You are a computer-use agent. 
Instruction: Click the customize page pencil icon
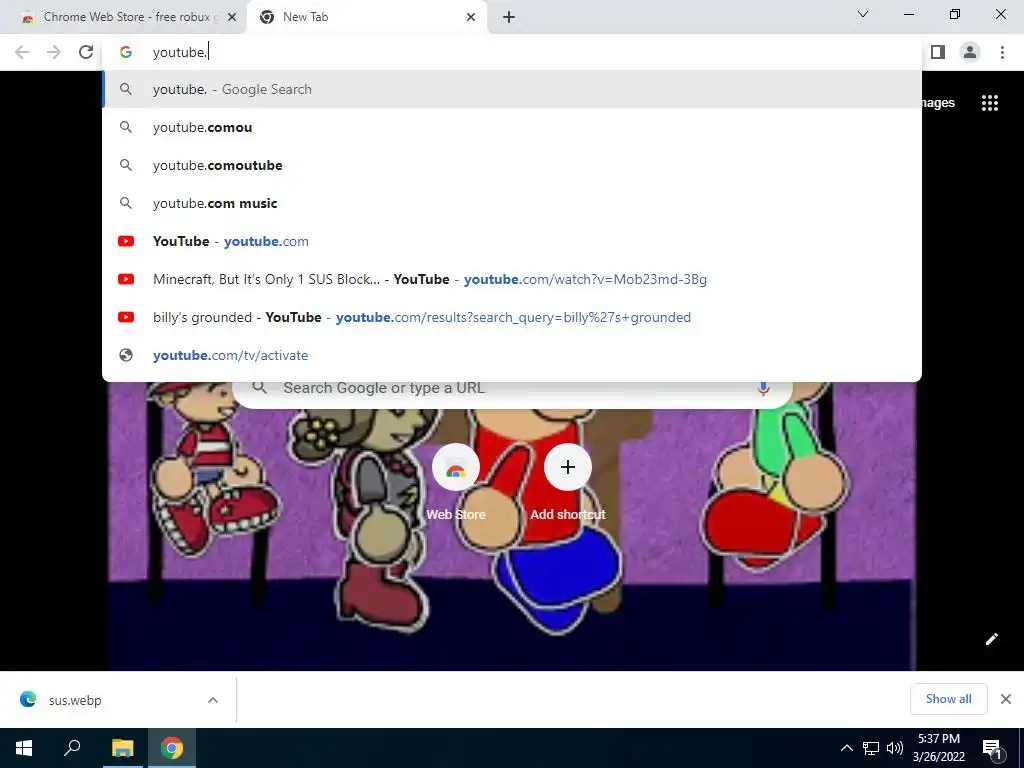[991, 639]
